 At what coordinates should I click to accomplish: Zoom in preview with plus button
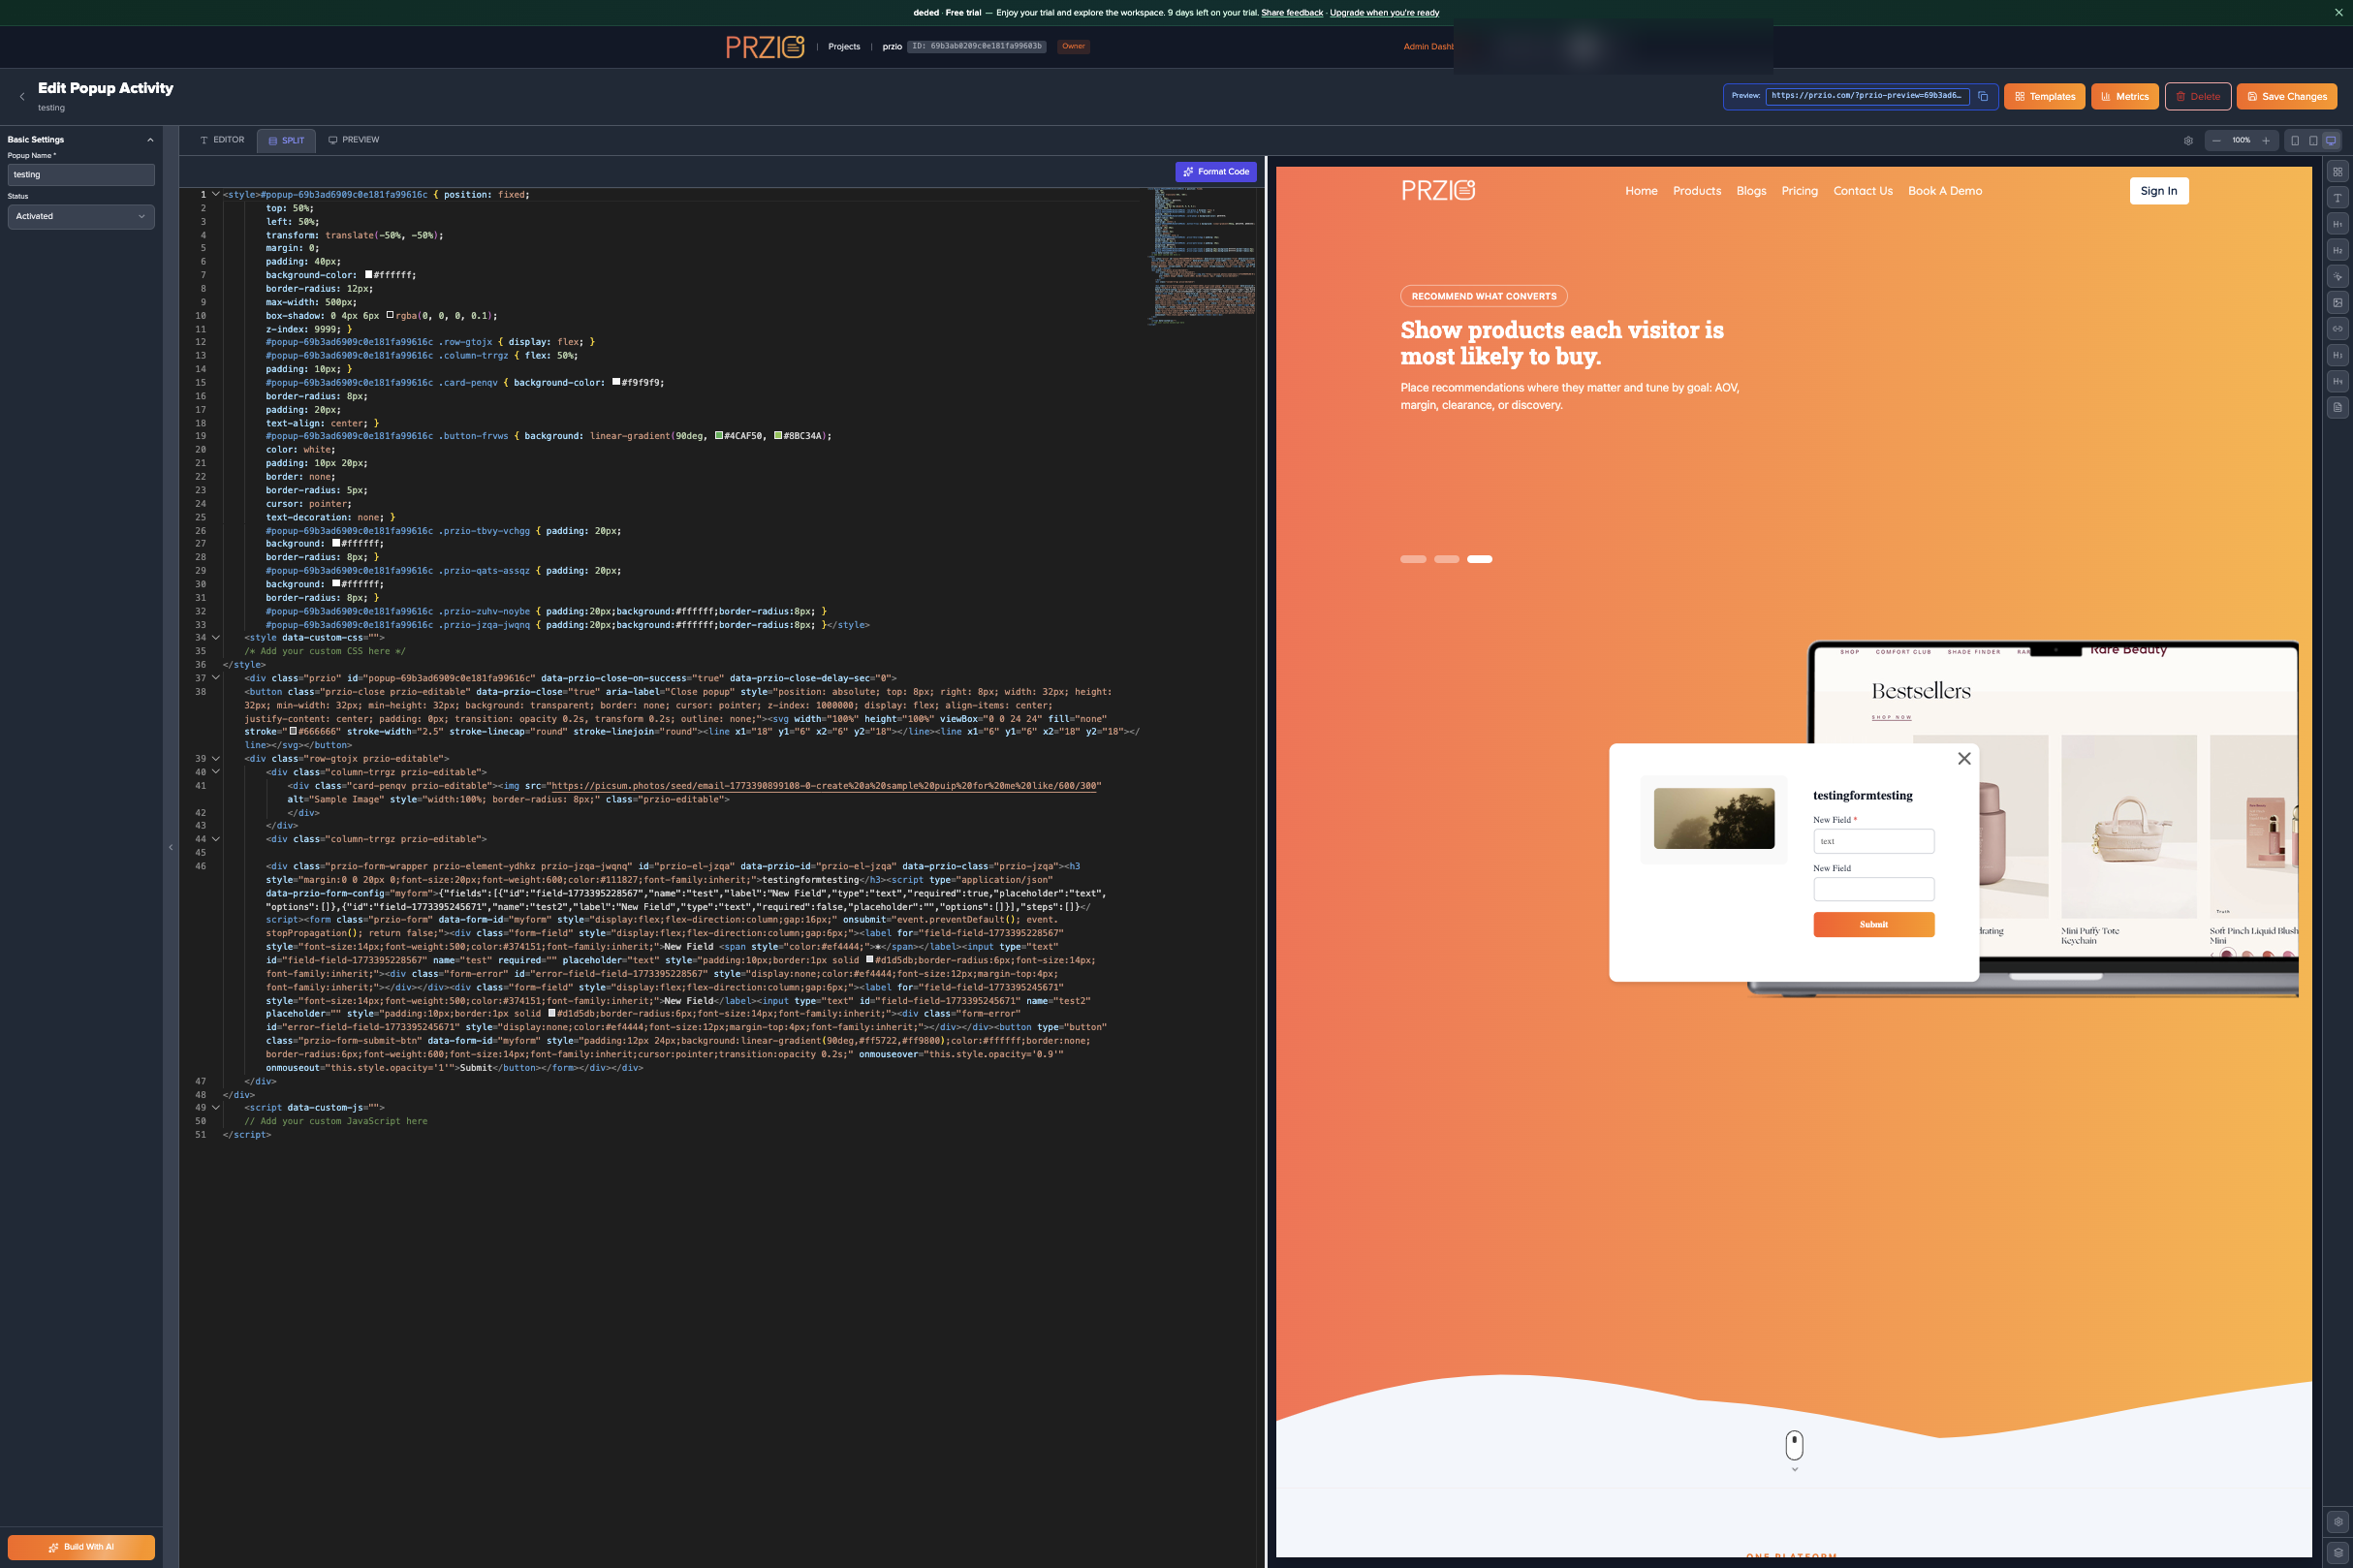[x=2266, y=141]
